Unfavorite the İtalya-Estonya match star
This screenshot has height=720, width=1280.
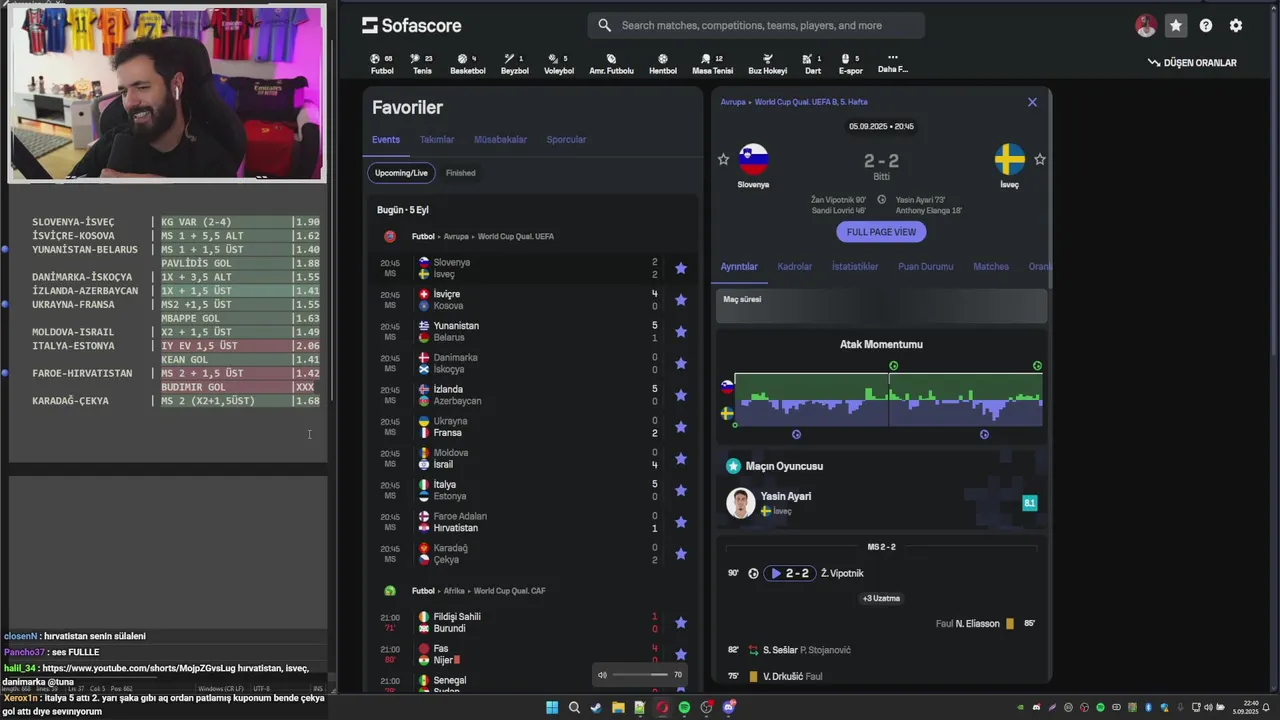pyautogui.click(x=681, y=490)
